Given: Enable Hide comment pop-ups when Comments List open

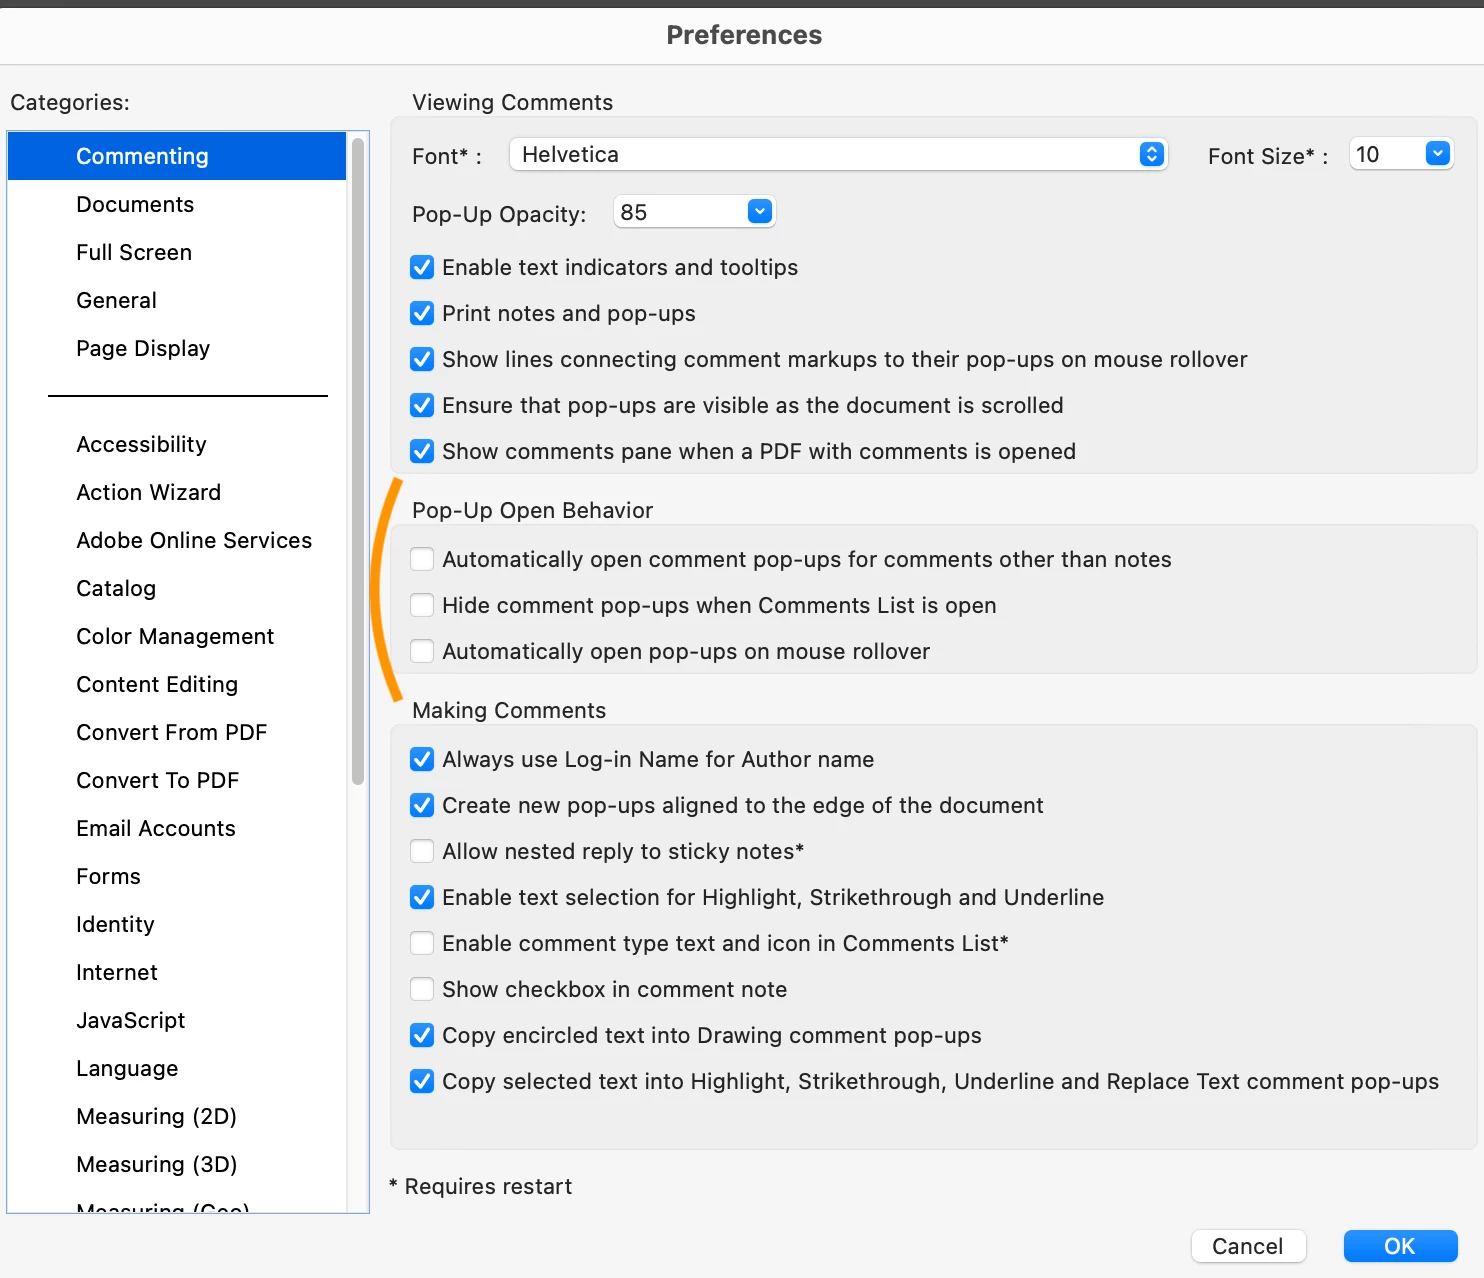Looking at the screenshot, I should pyautogui.click(x=422, y=606).
